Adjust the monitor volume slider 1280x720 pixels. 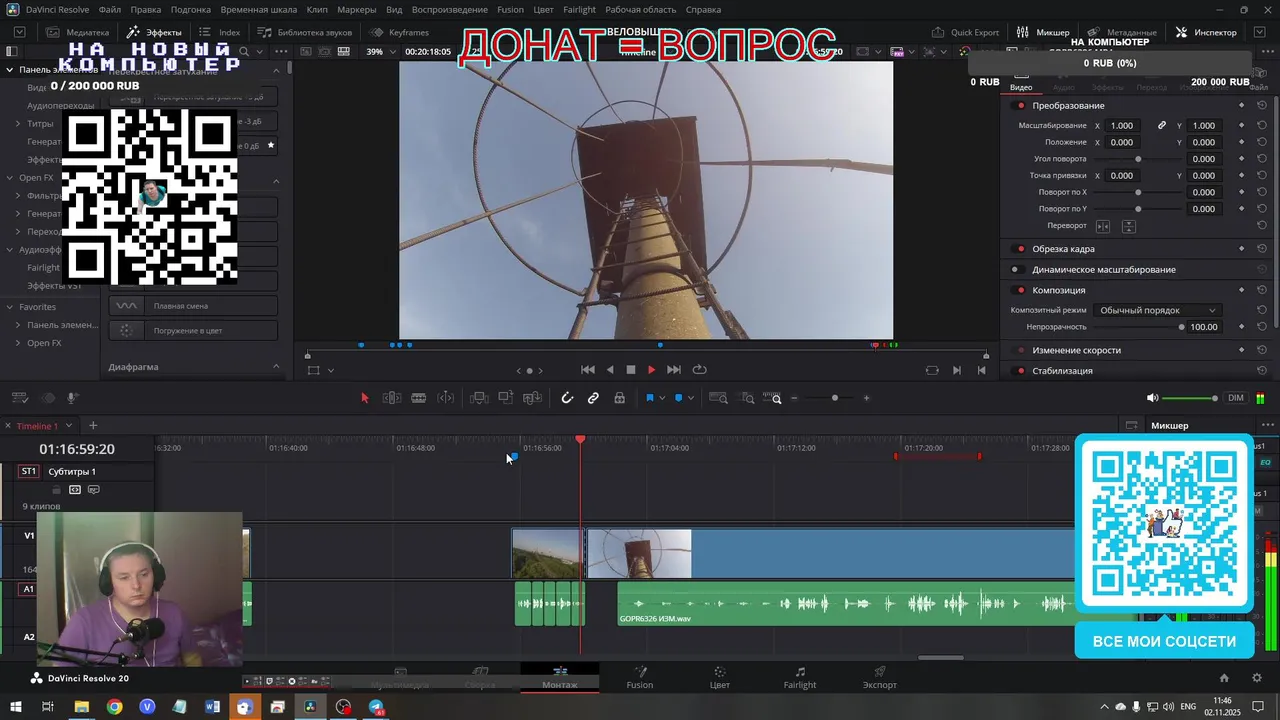click(x=1190, y=398)
